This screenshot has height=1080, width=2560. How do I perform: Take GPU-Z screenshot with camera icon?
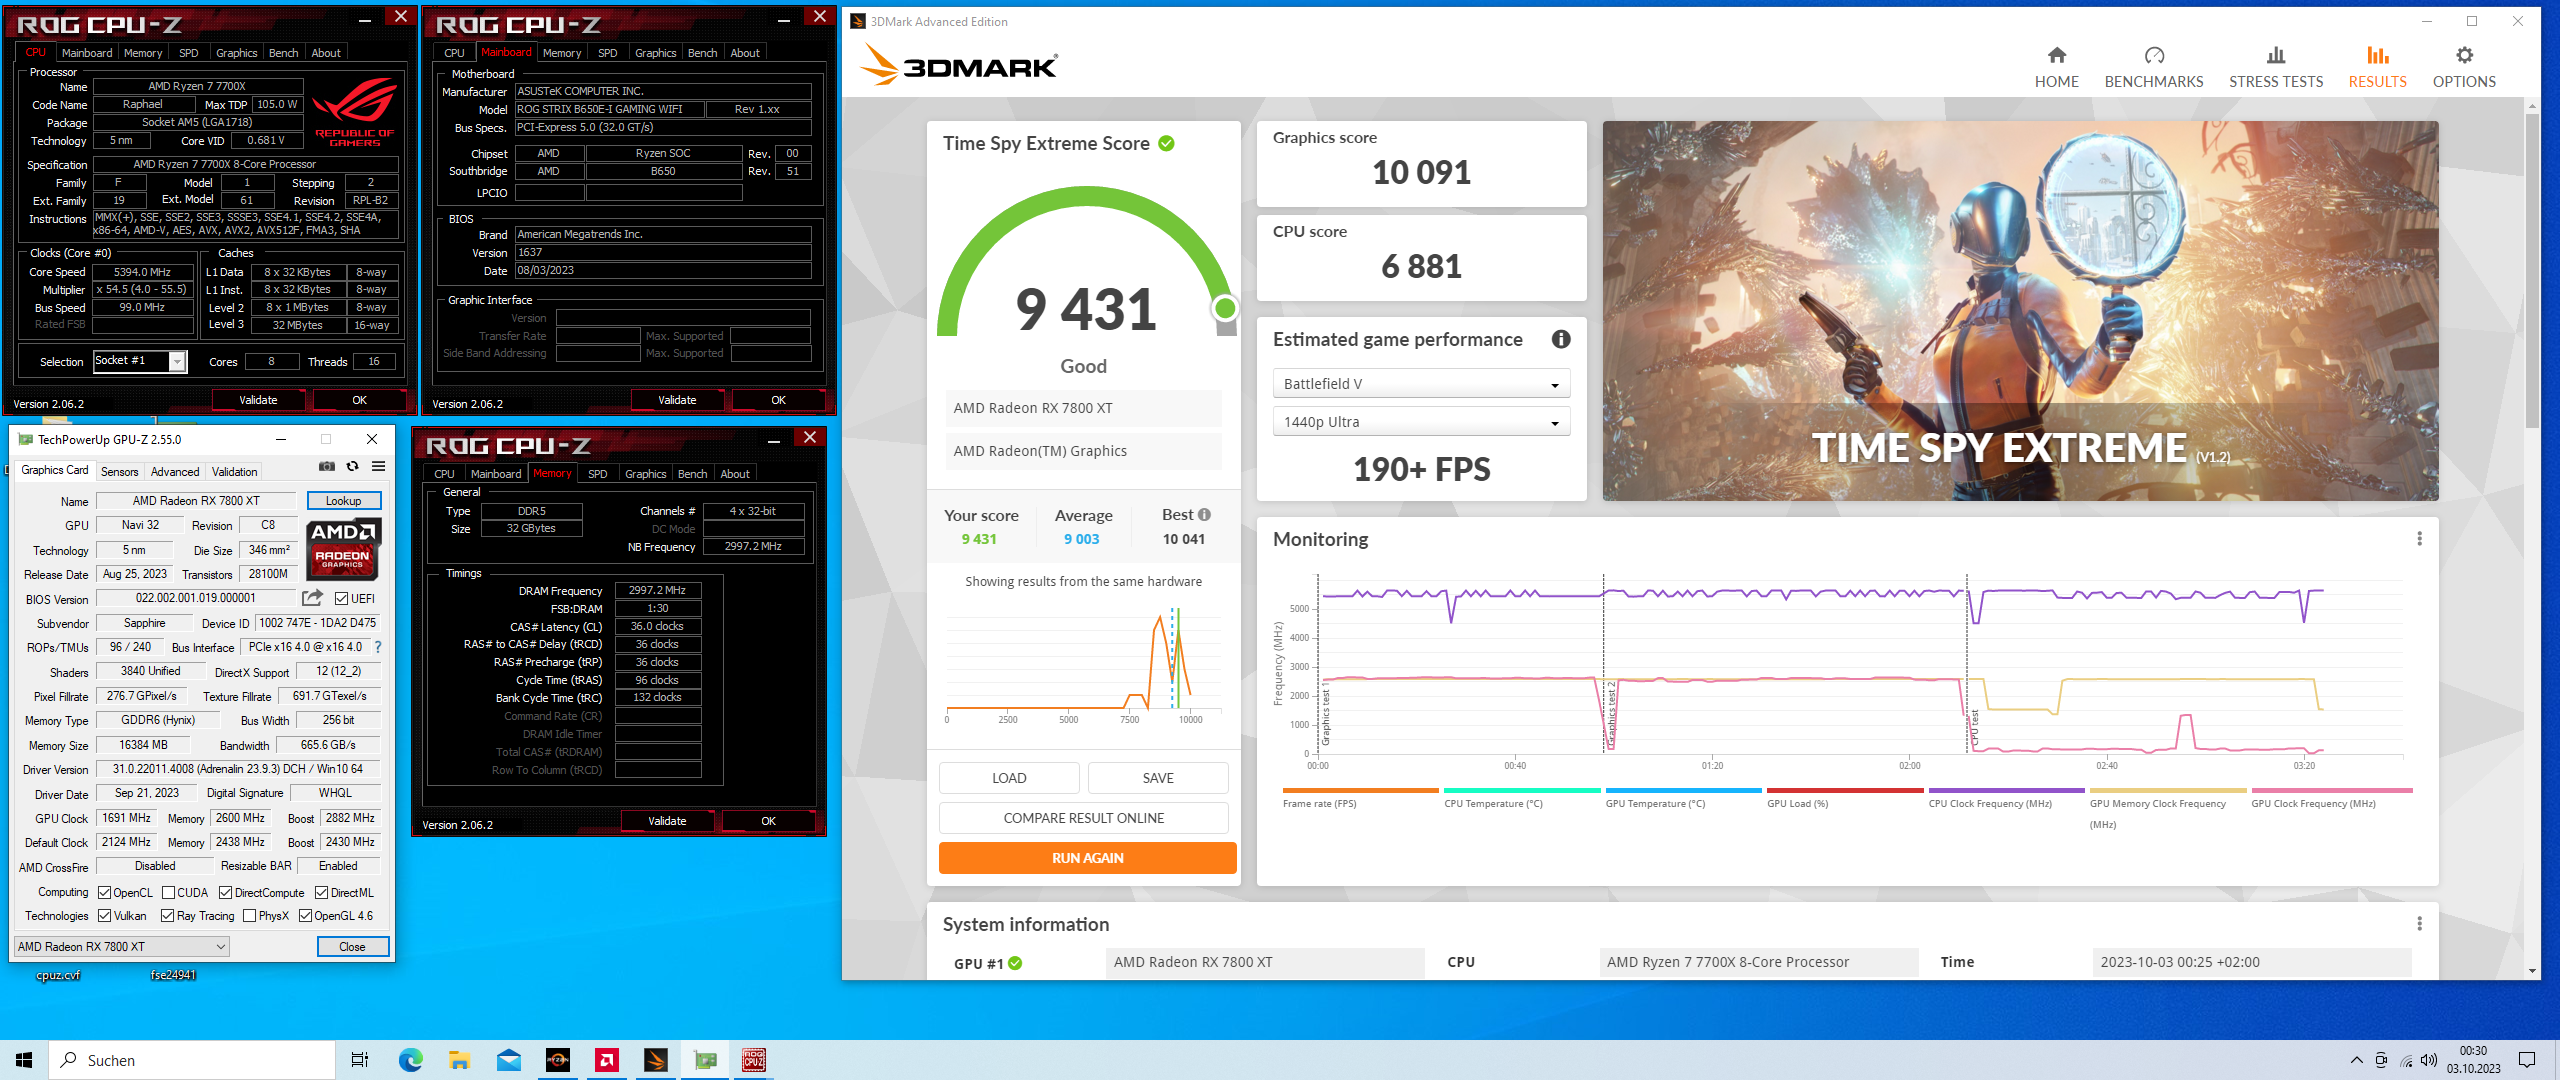point(326,466)
